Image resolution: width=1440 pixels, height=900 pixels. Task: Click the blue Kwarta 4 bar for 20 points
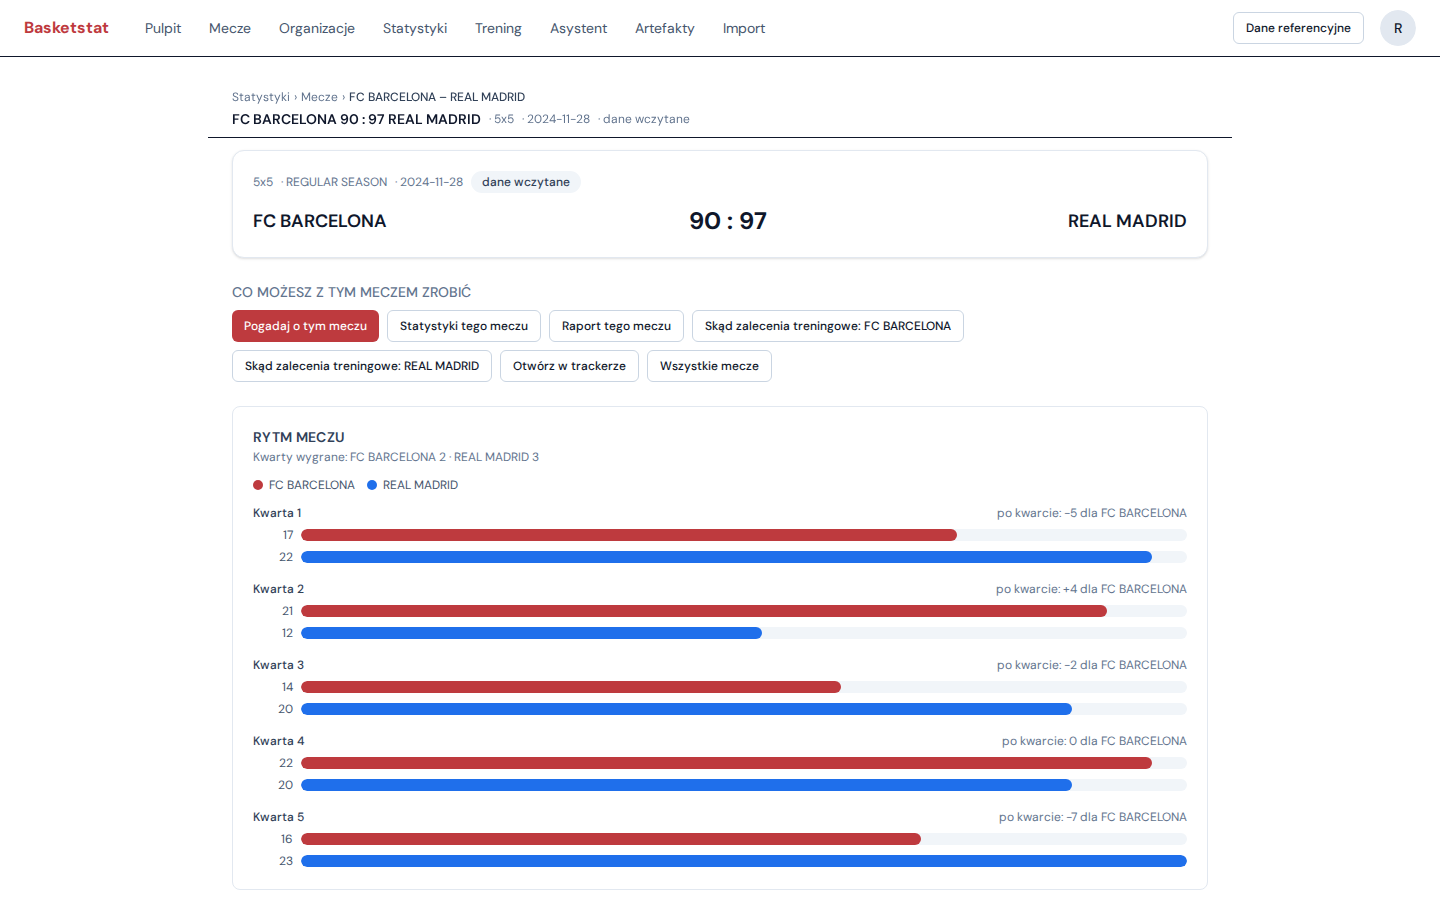(x=686, y=785)
